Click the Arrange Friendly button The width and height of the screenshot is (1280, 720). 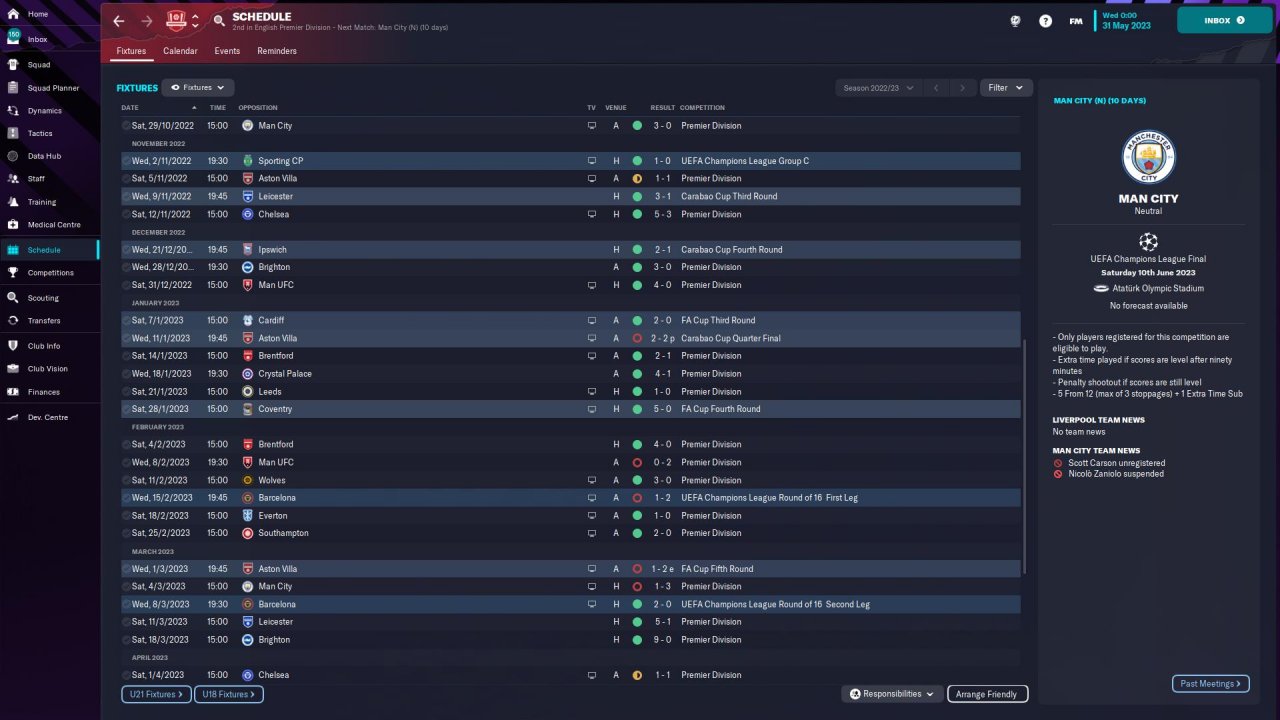point(987,694)
